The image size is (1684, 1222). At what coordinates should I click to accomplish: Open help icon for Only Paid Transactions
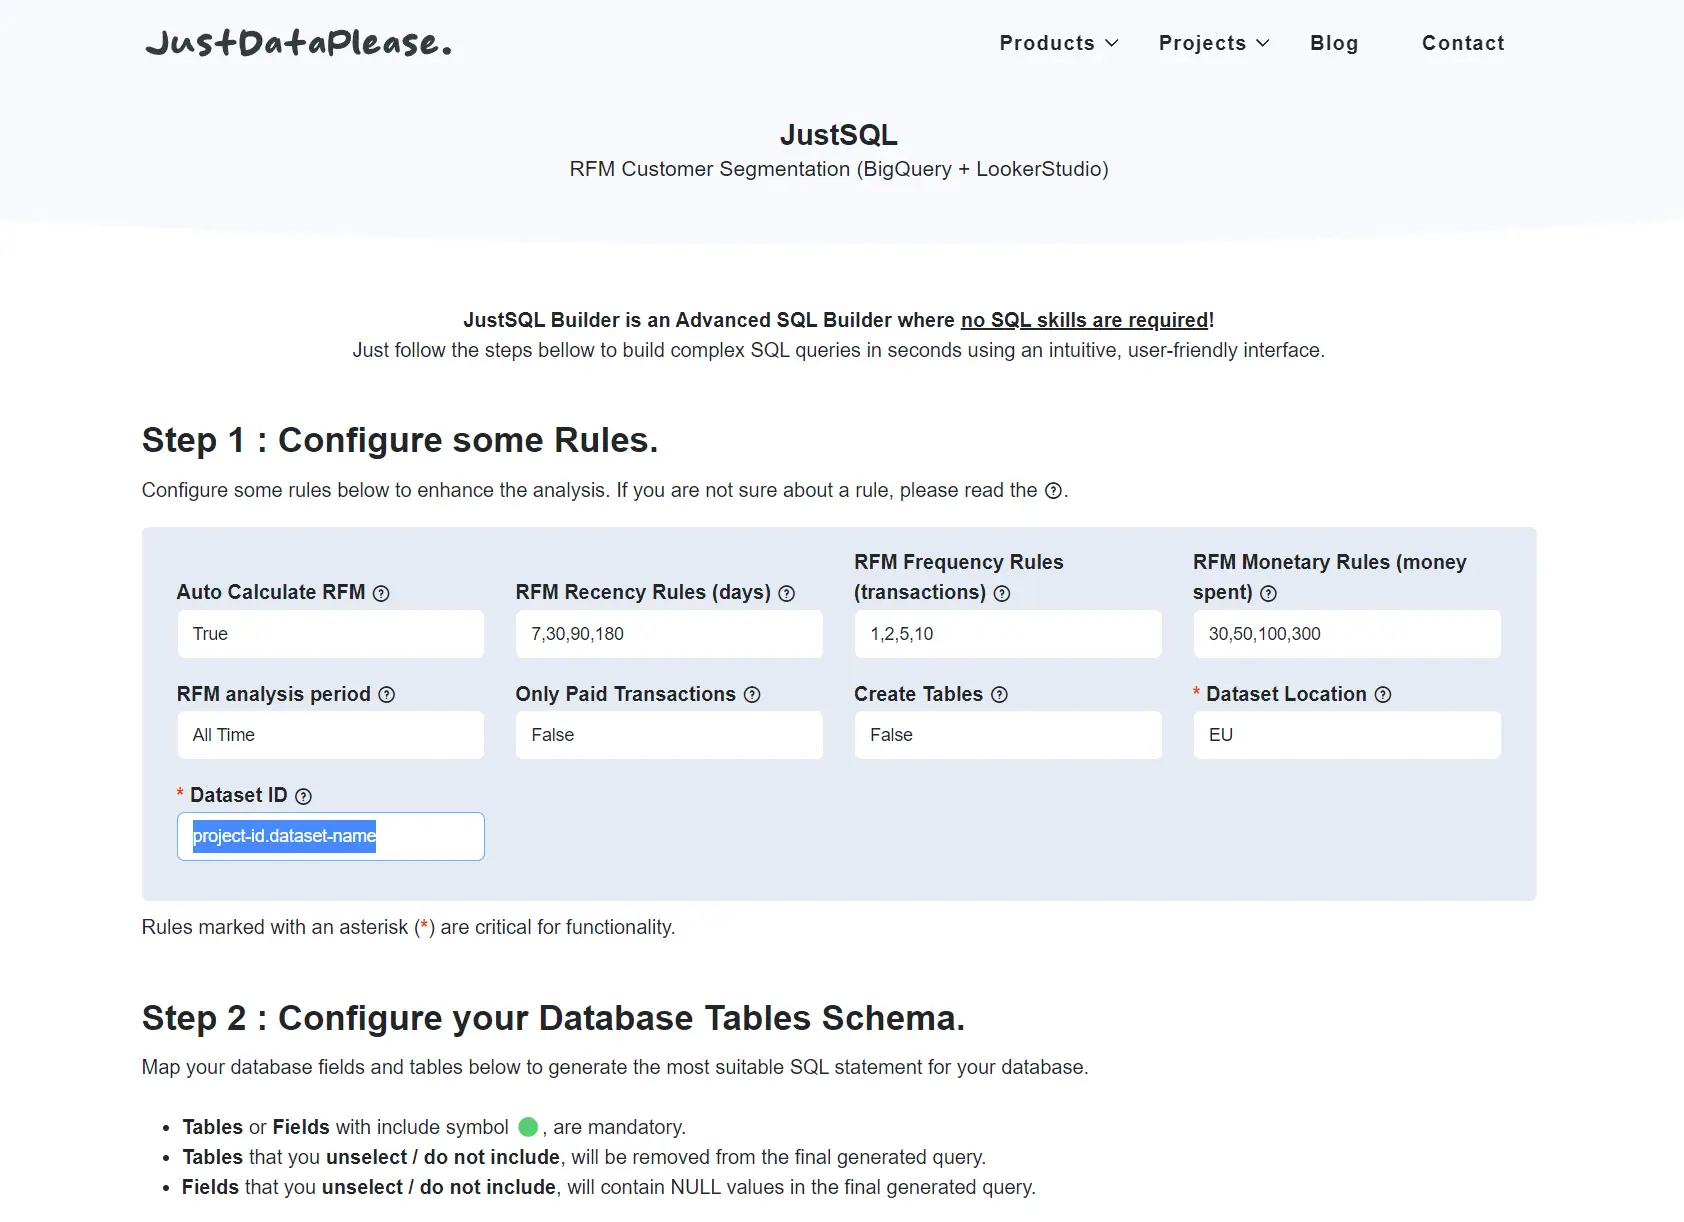coord(752,695)
